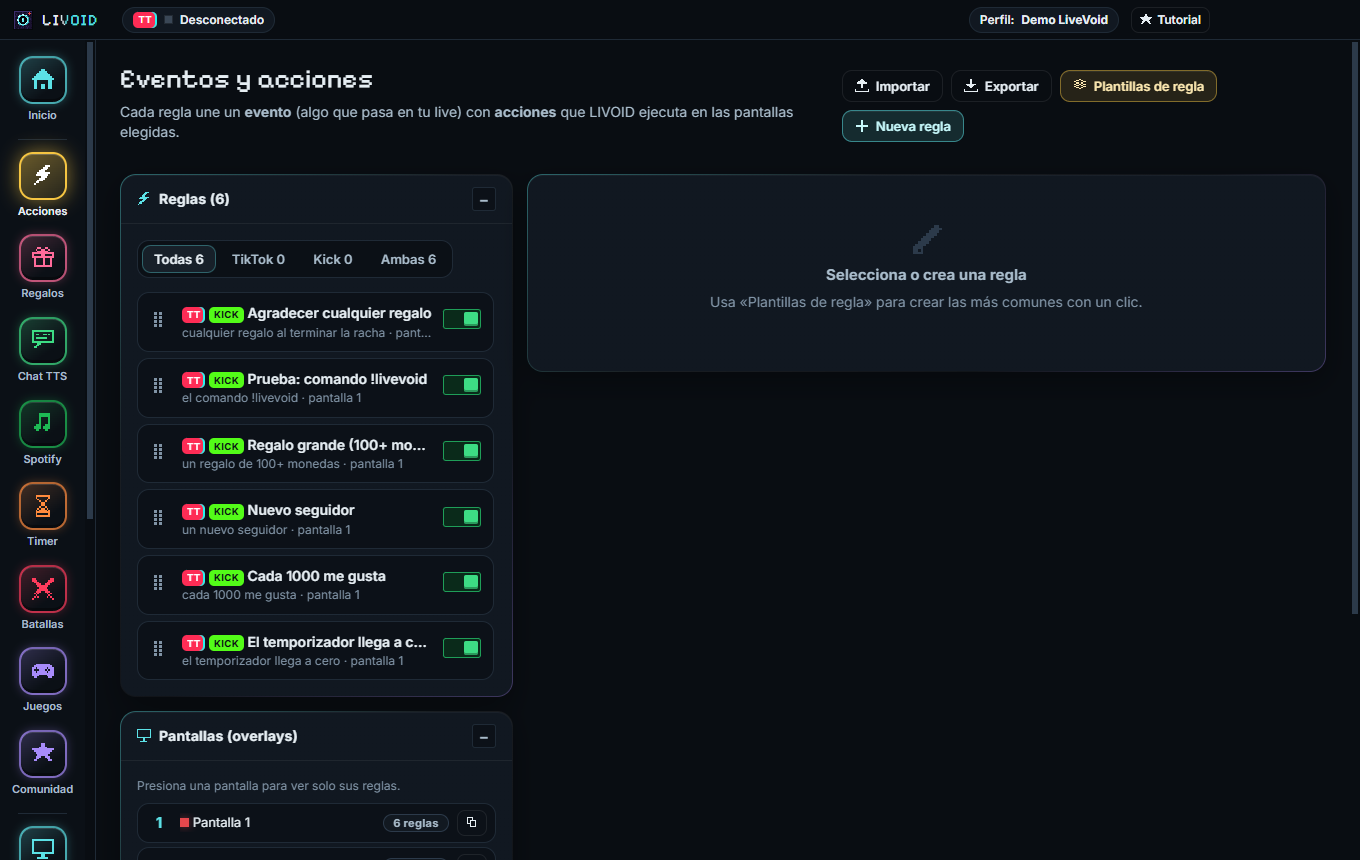
Task: Go to the Inicio home icon
Action: tap(43, 80)
